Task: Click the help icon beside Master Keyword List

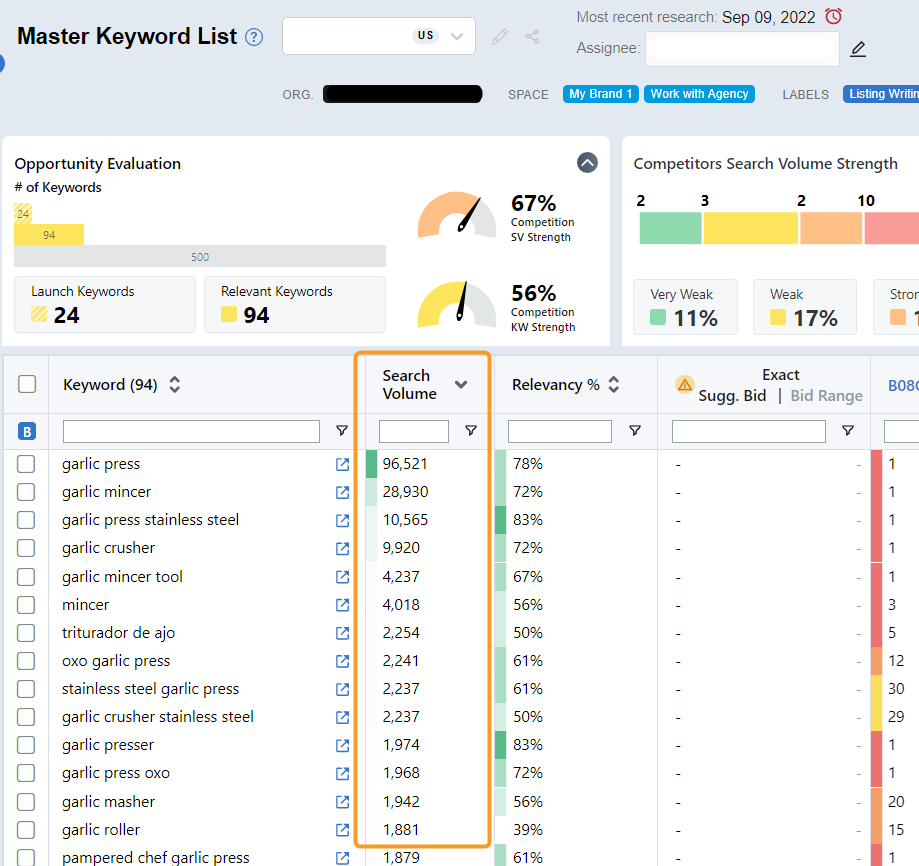Action: (x=254, y=37)
